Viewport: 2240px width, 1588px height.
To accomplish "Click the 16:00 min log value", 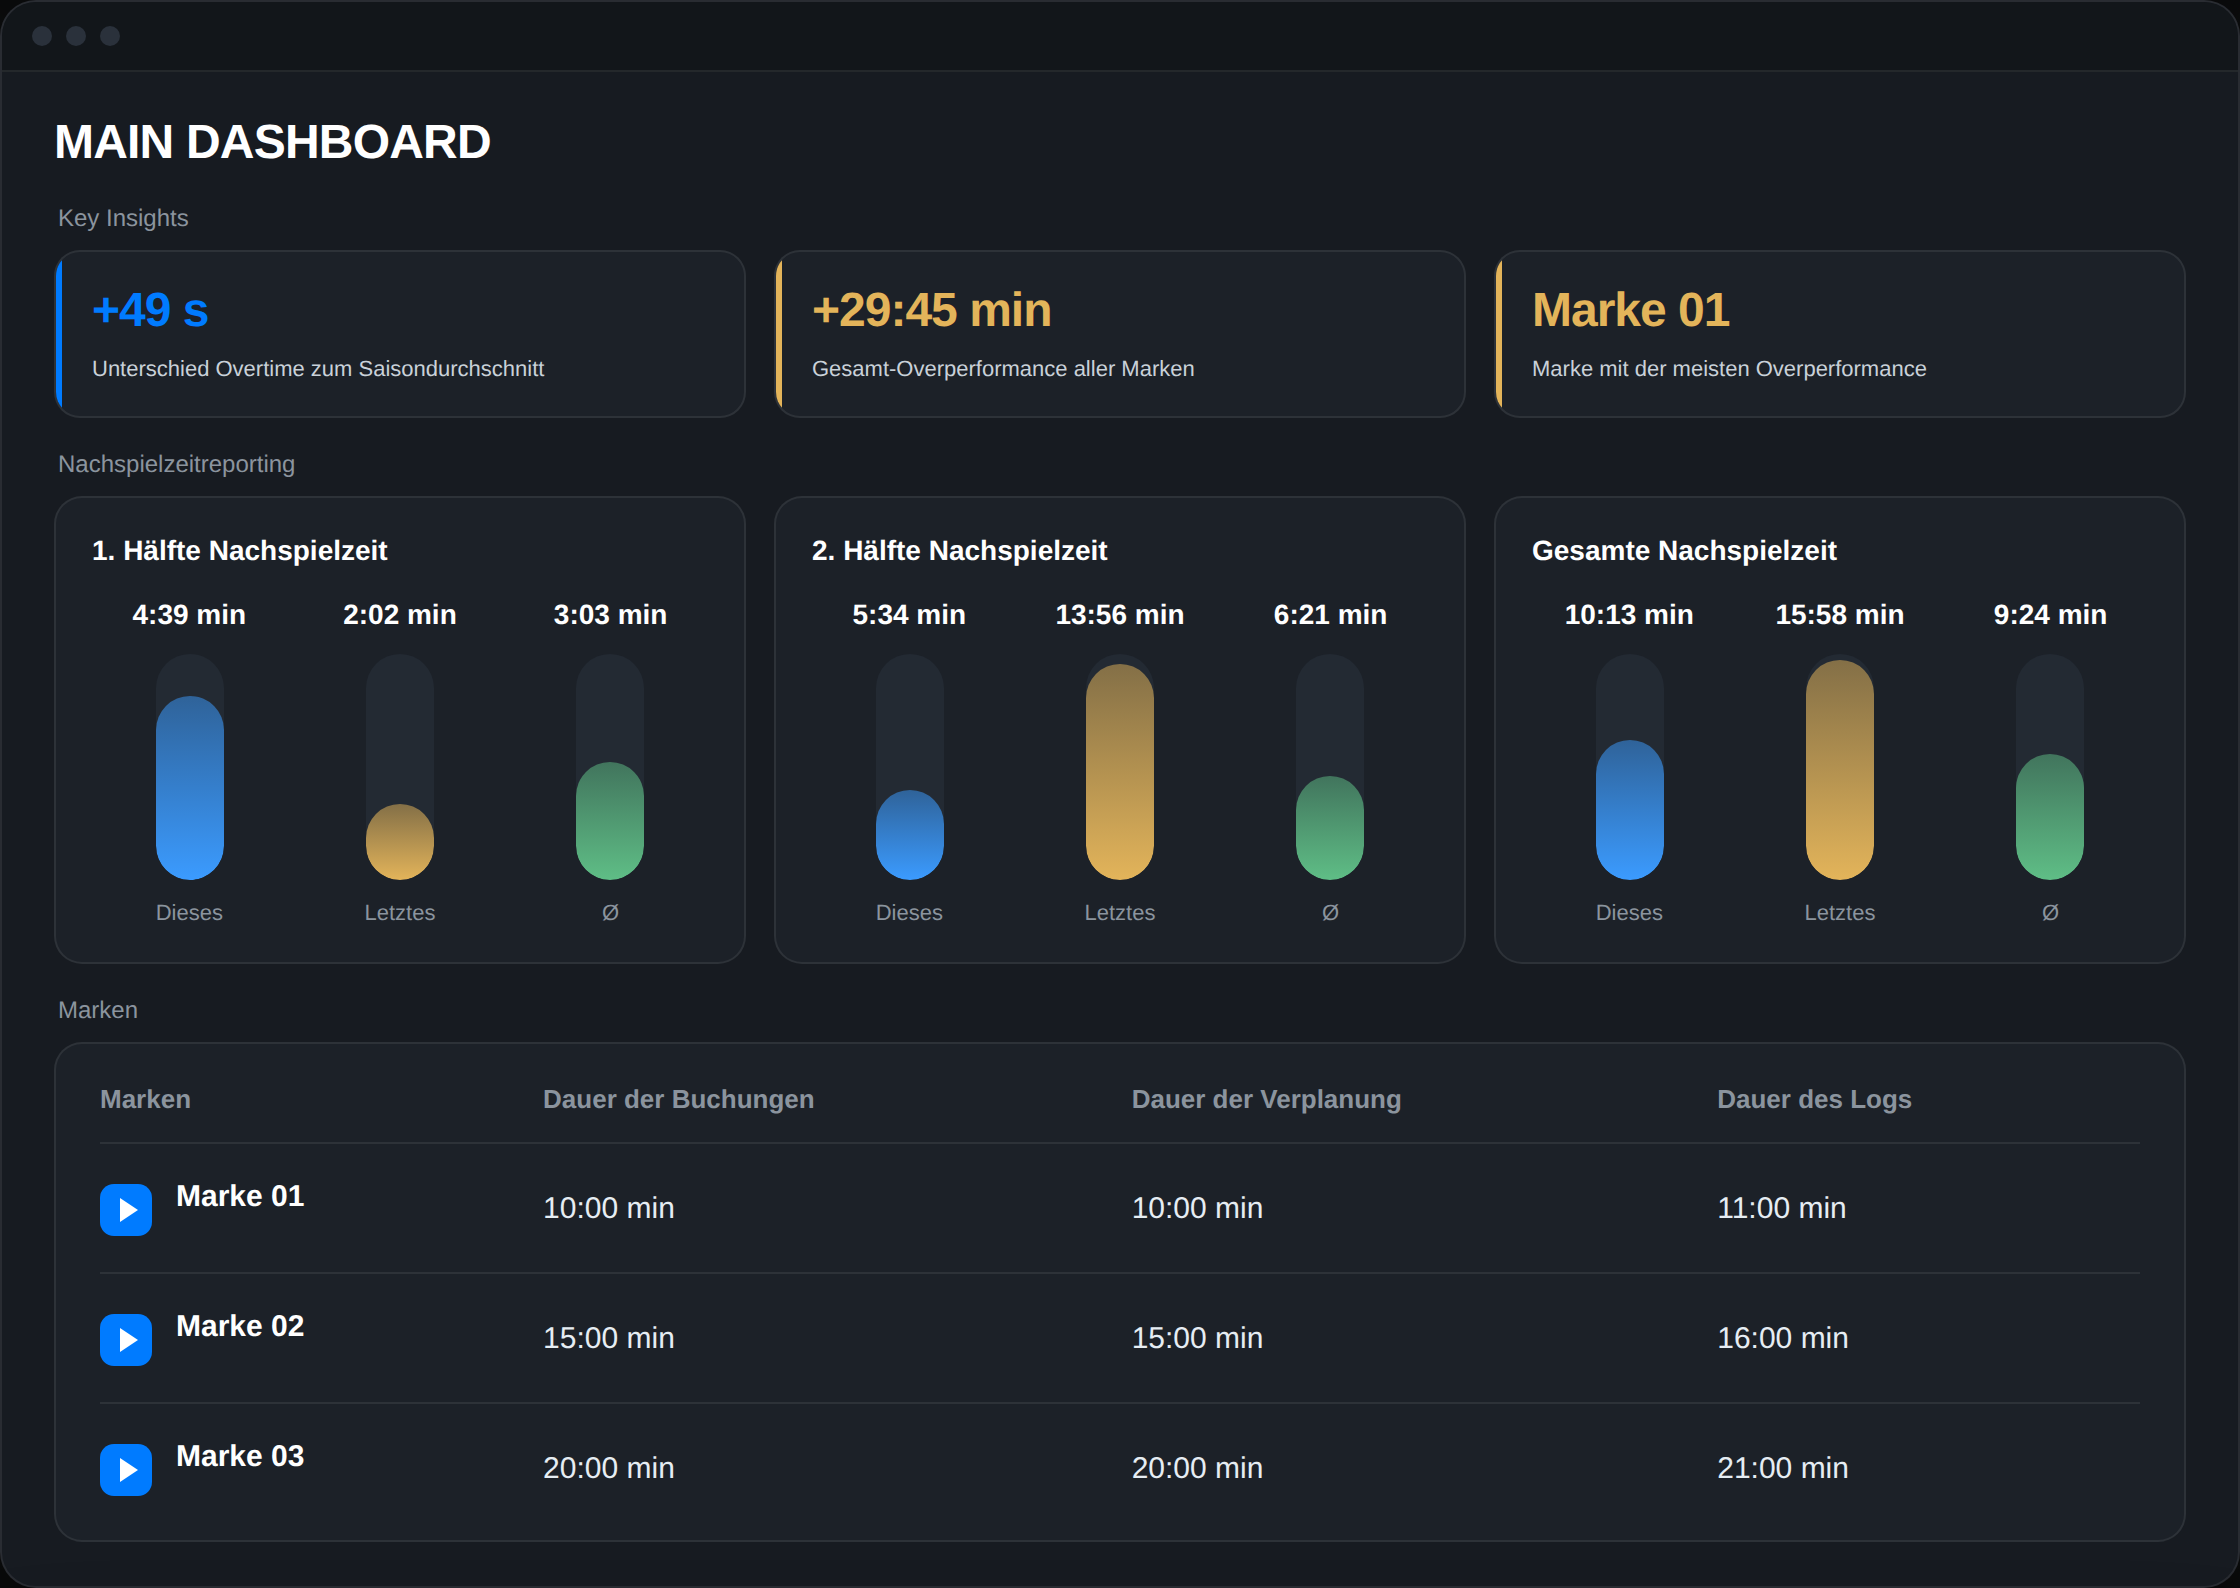I will tap(1782, 1338).
